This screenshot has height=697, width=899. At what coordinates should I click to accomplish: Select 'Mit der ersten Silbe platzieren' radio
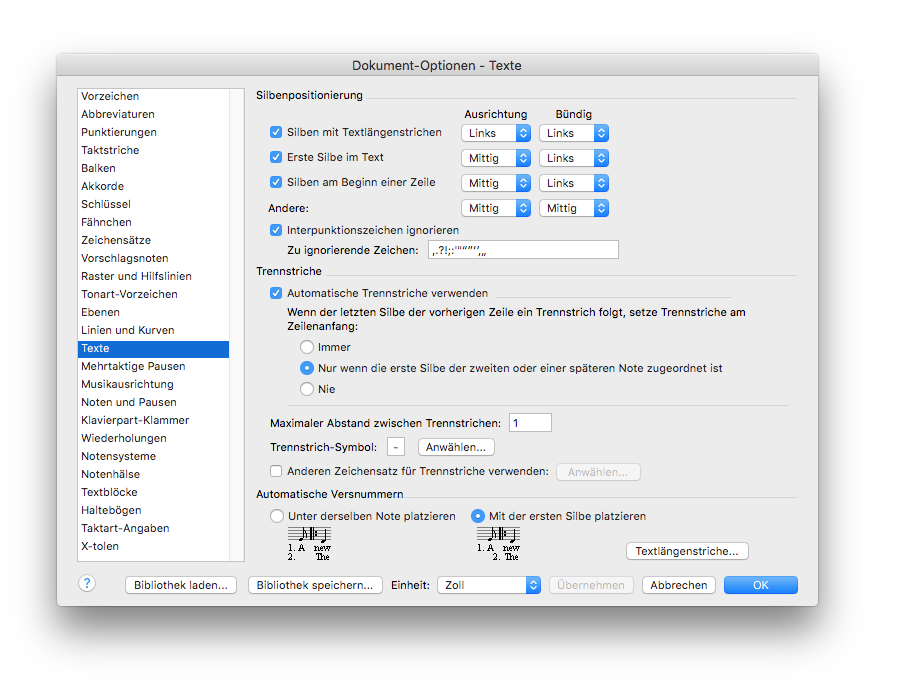point(478,516)
